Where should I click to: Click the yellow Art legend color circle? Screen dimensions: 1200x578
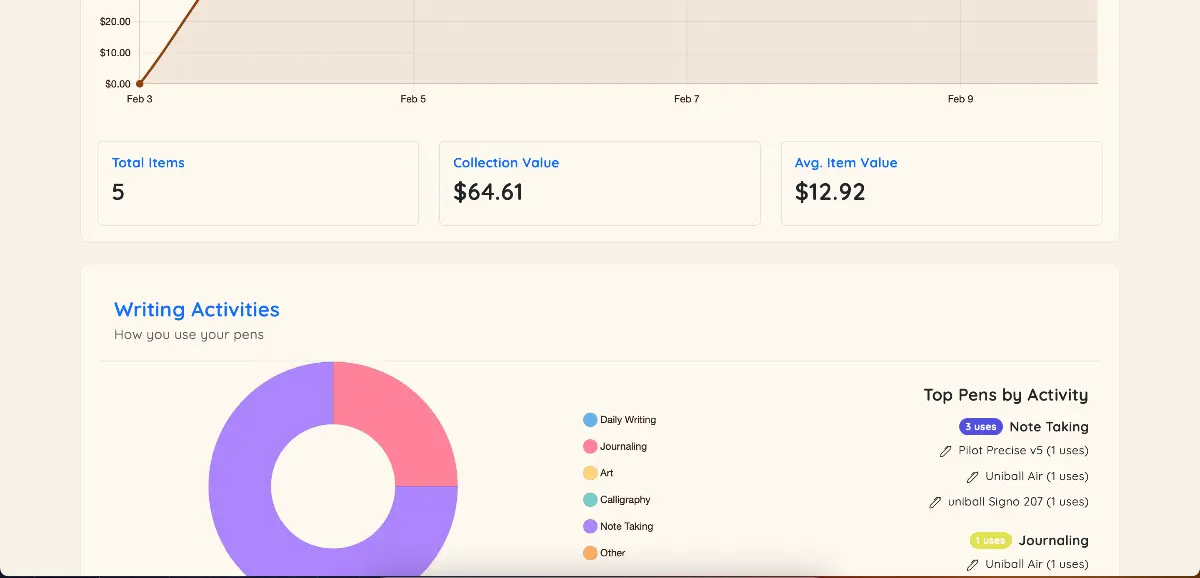pos(590,473)
